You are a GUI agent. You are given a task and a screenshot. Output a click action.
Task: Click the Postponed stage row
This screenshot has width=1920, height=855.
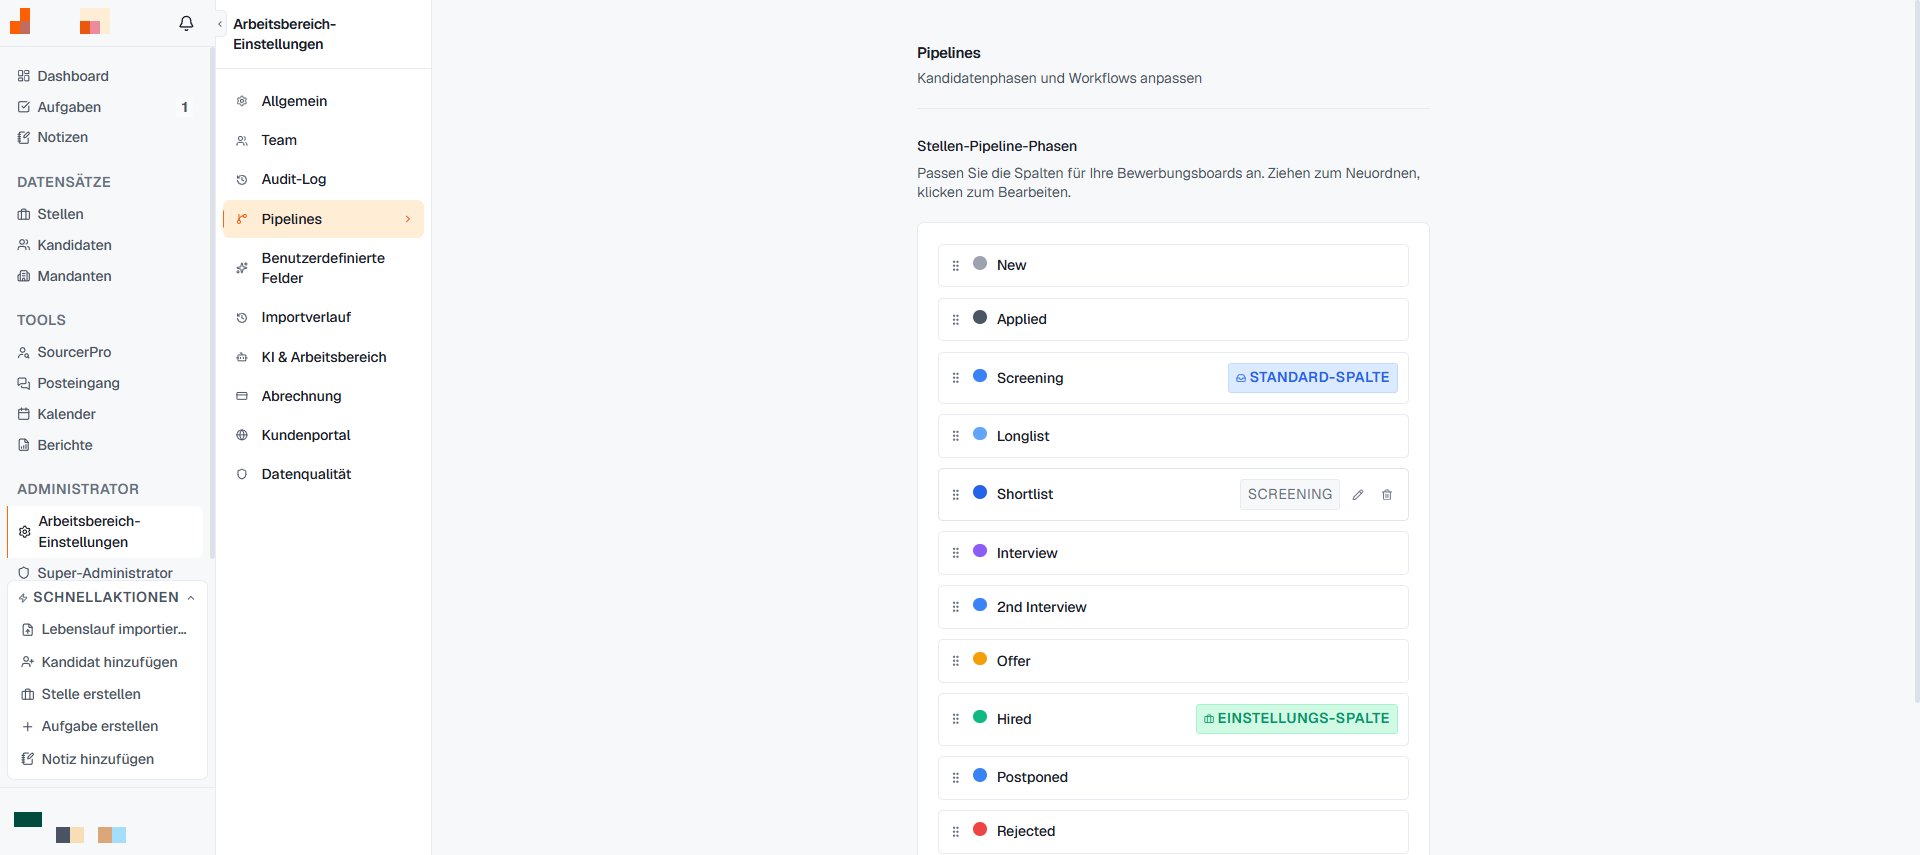(x=1173, y=777)
